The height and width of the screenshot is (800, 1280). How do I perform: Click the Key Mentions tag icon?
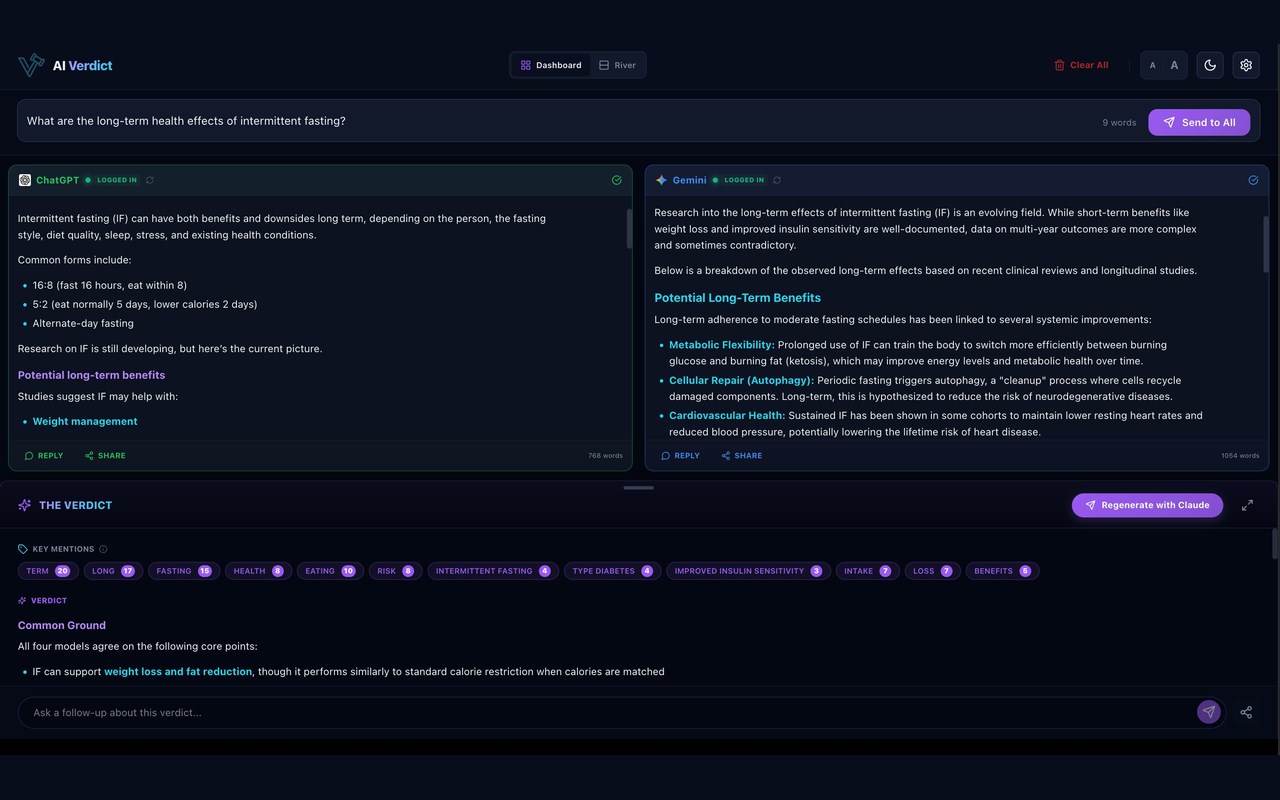(23, 549)
